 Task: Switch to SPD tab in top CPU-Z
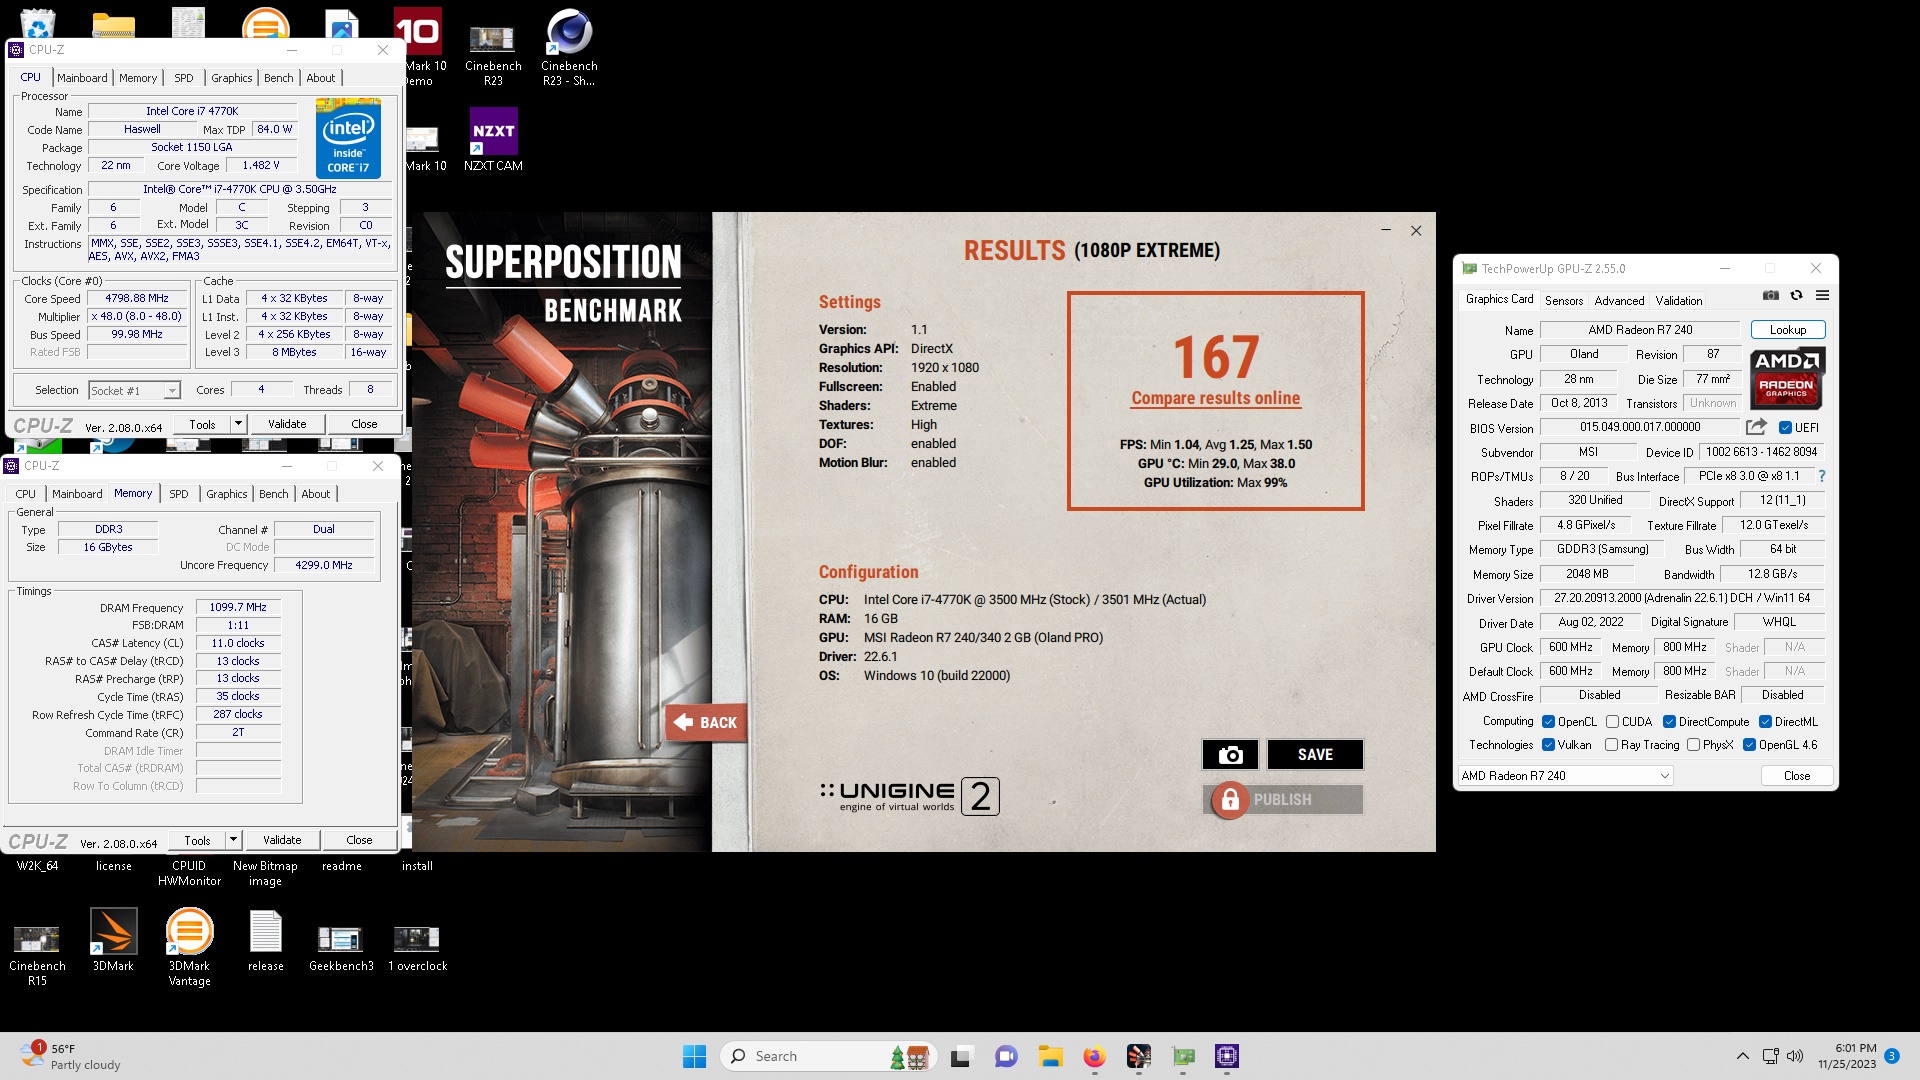[184, 78]
